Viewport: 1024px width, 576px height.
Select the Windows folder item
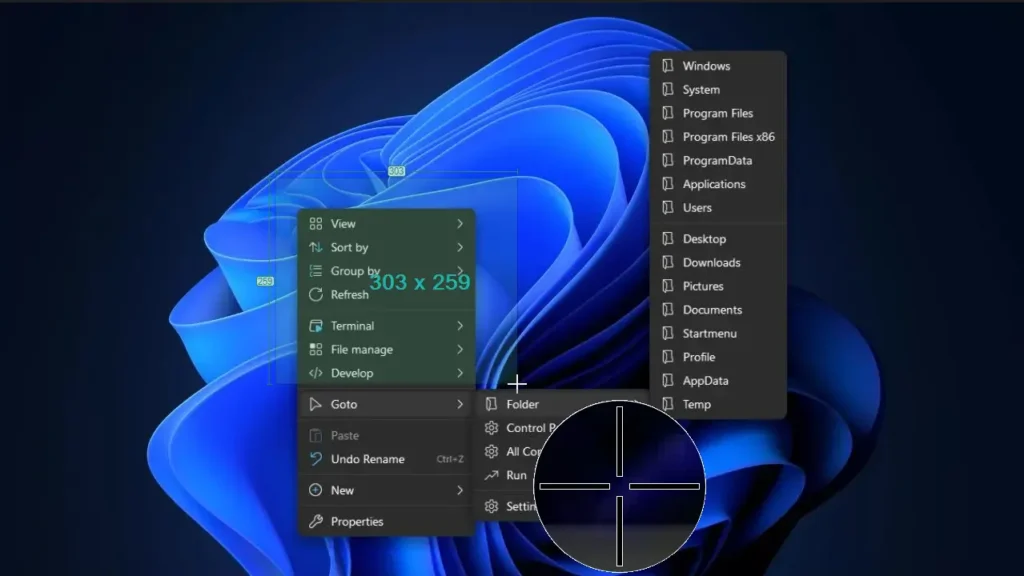pos(706,66)
